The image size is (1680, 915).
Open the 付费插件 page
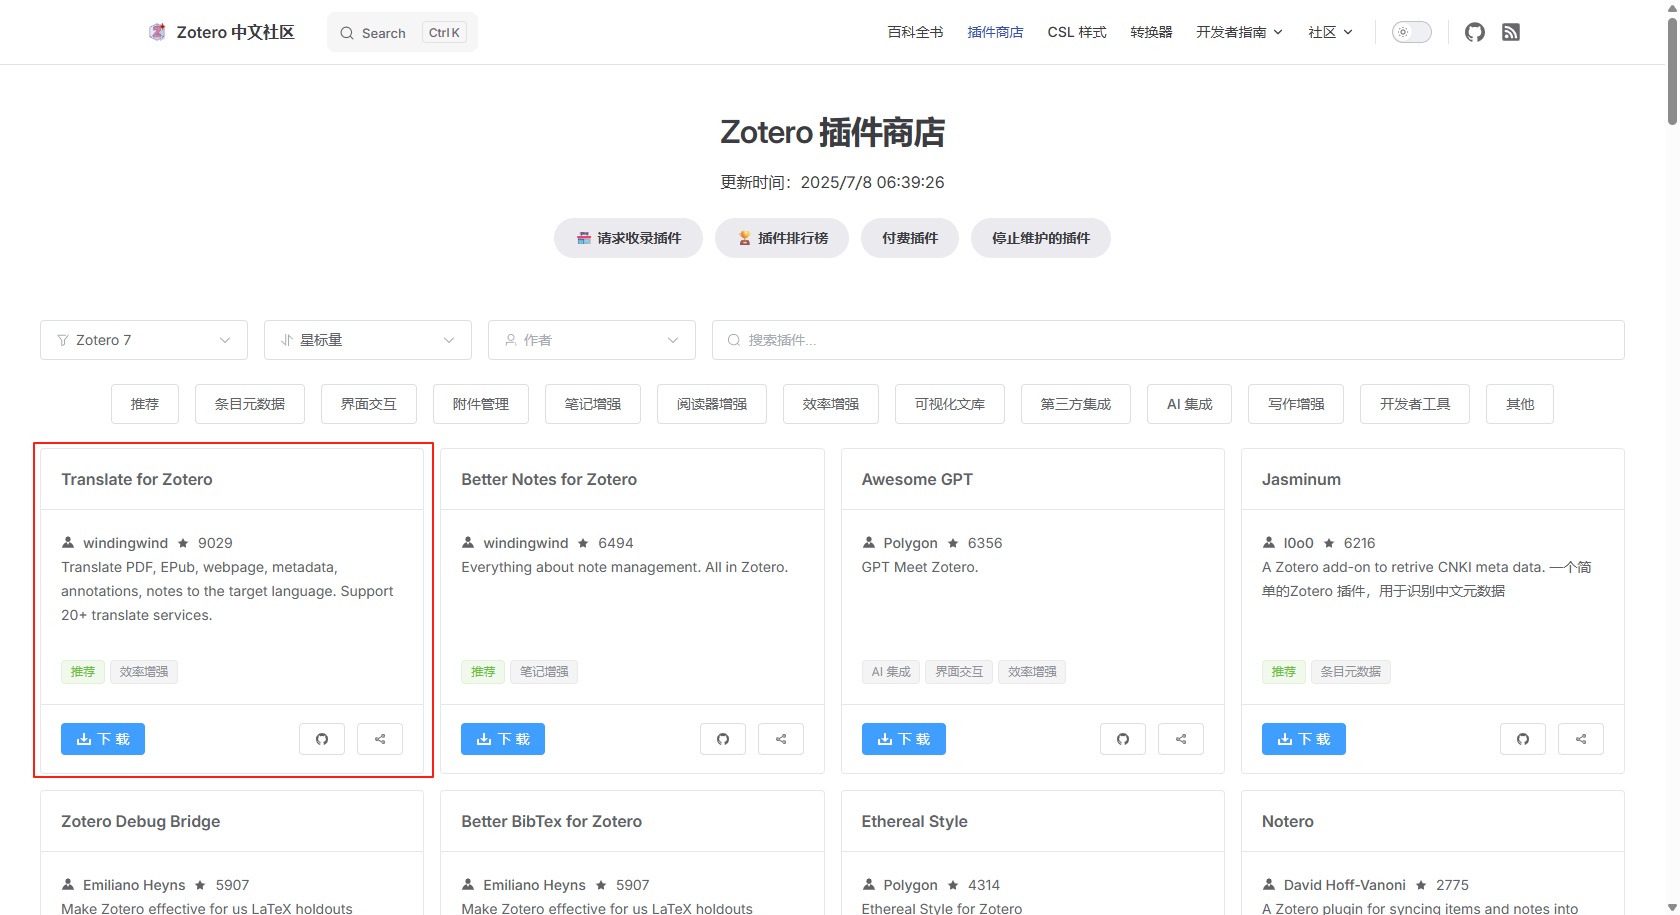(909, 238)
